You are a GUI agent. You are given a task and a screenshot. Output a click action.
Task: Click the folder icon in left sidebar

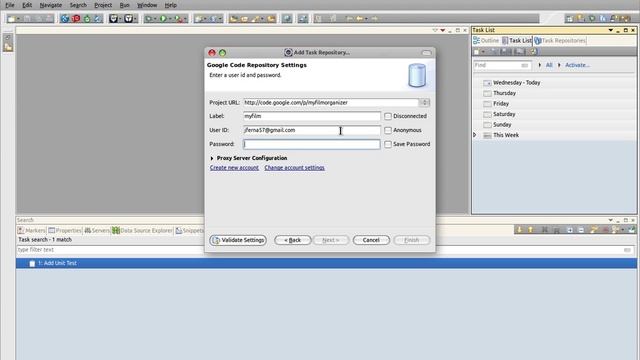pyautogui.click(x=8, y=47)
